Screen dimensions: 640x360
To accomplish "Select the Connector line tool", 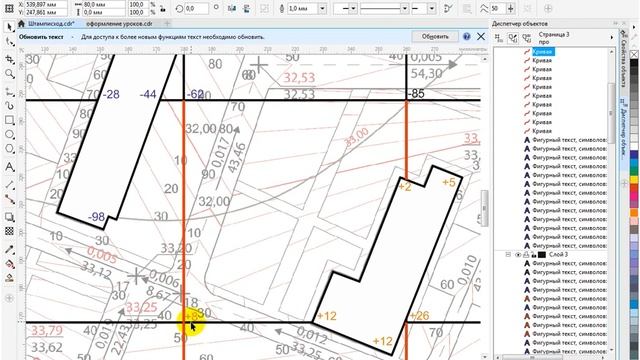I will point(9,200).
